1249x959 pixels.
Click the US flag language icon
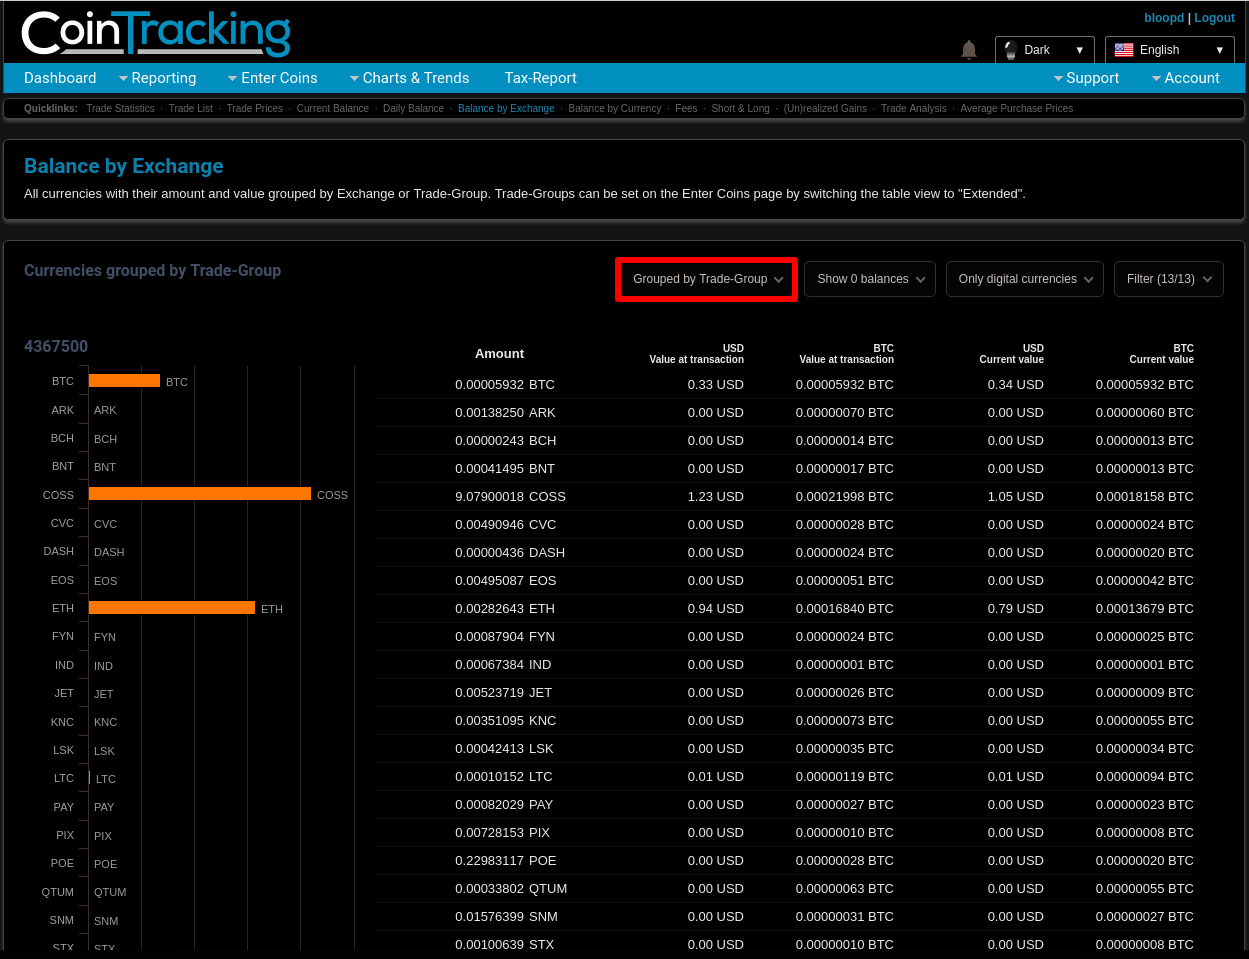tap(1124, 50)
